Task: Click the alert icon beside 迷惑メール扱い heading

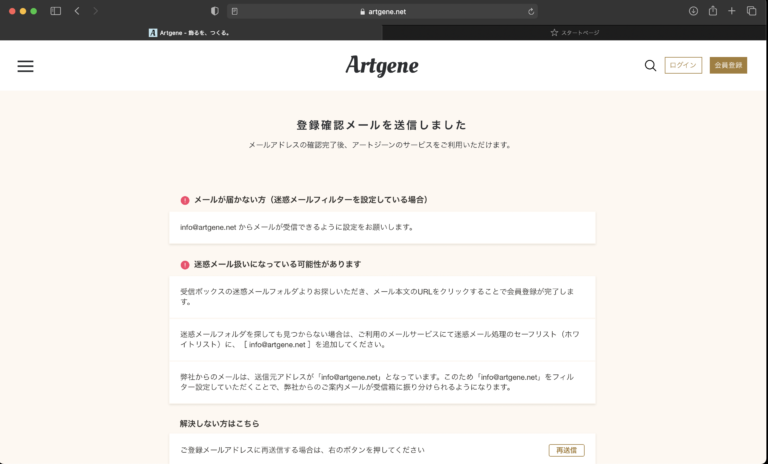Action: tap(184, 264)
